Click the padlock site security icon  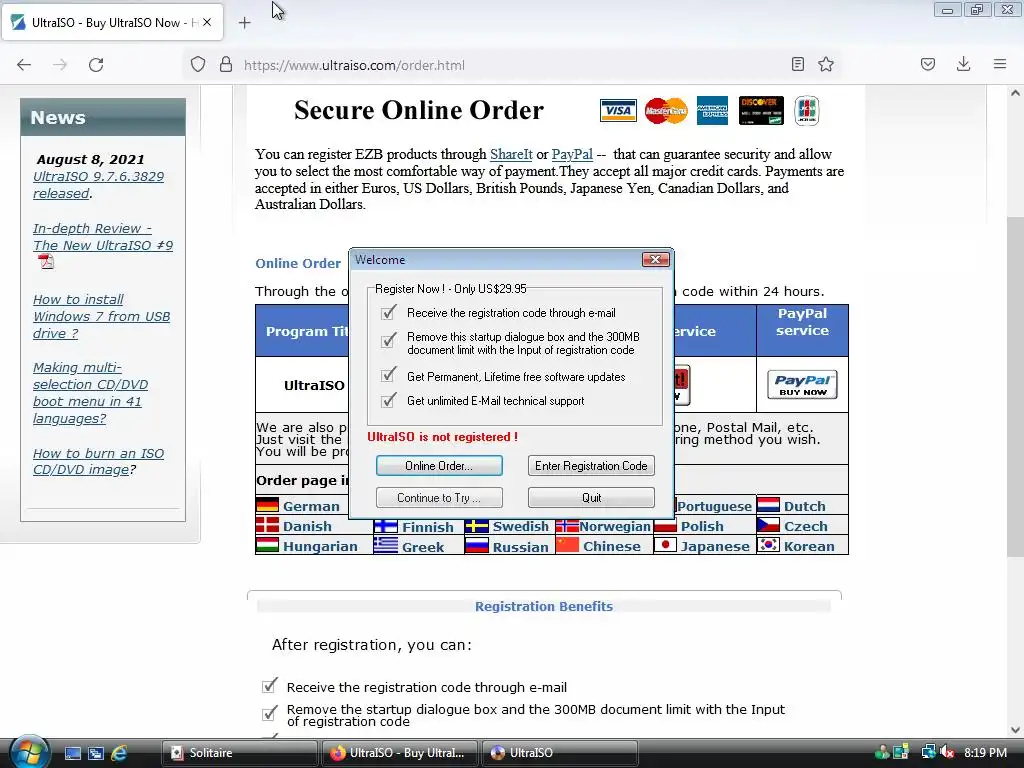(x=226, y=65)
